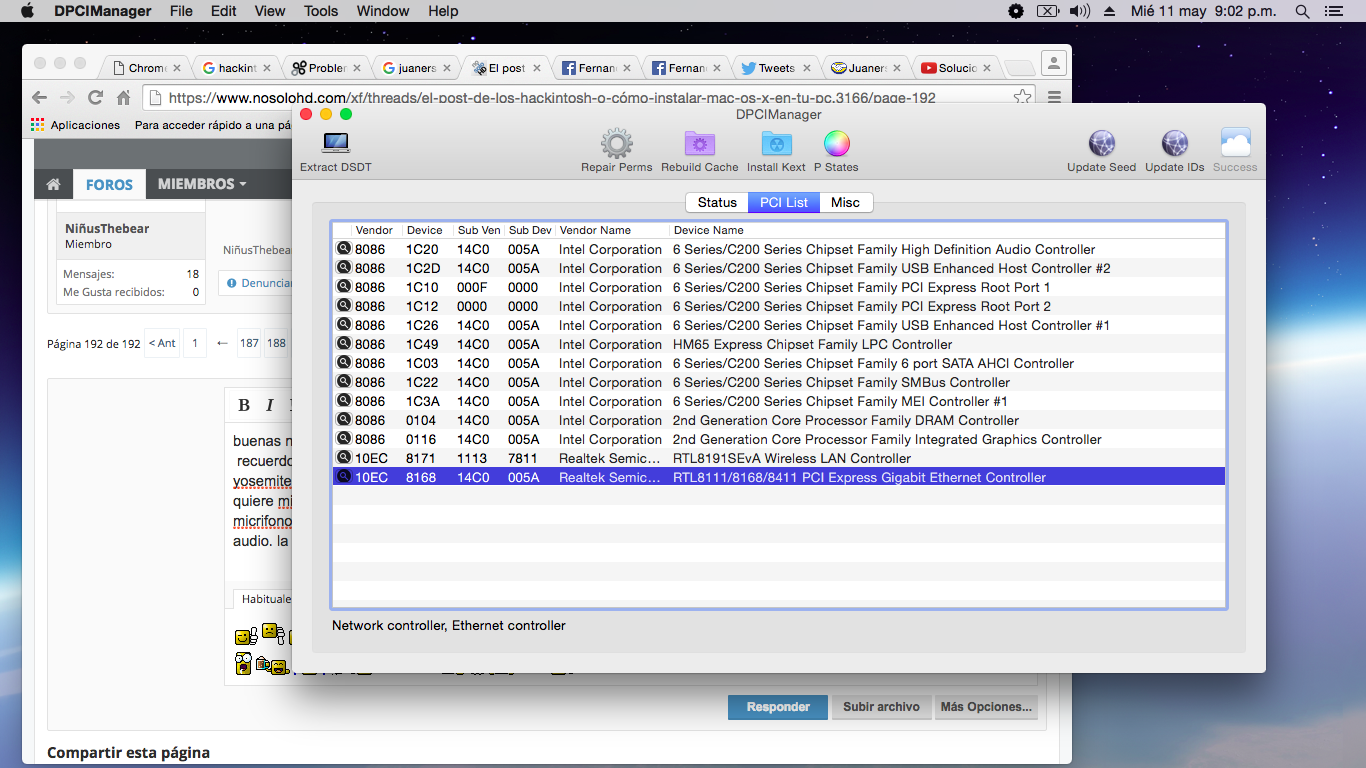Select the hackint Google tab in Chrome

pos(238,68)
